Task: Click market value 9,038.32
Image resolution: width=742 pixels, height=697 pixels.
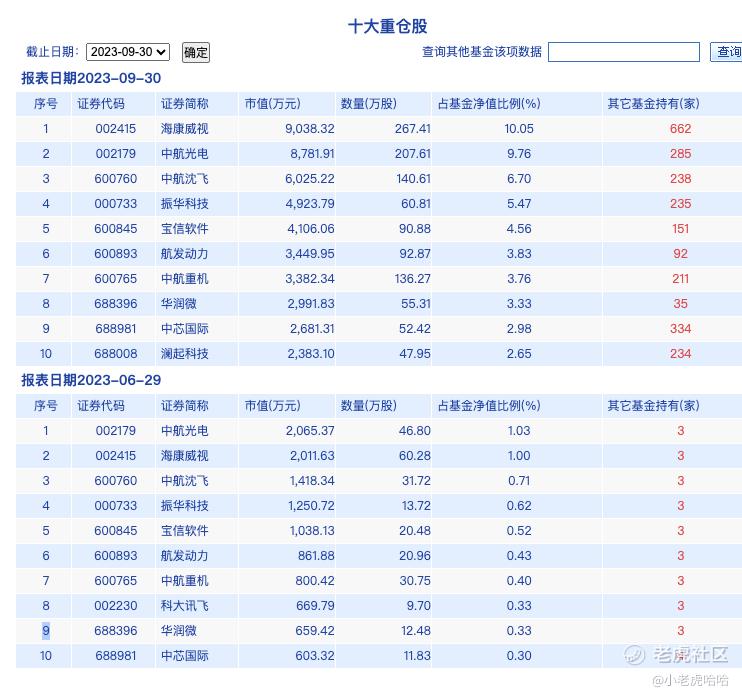Action: point(309,129)
